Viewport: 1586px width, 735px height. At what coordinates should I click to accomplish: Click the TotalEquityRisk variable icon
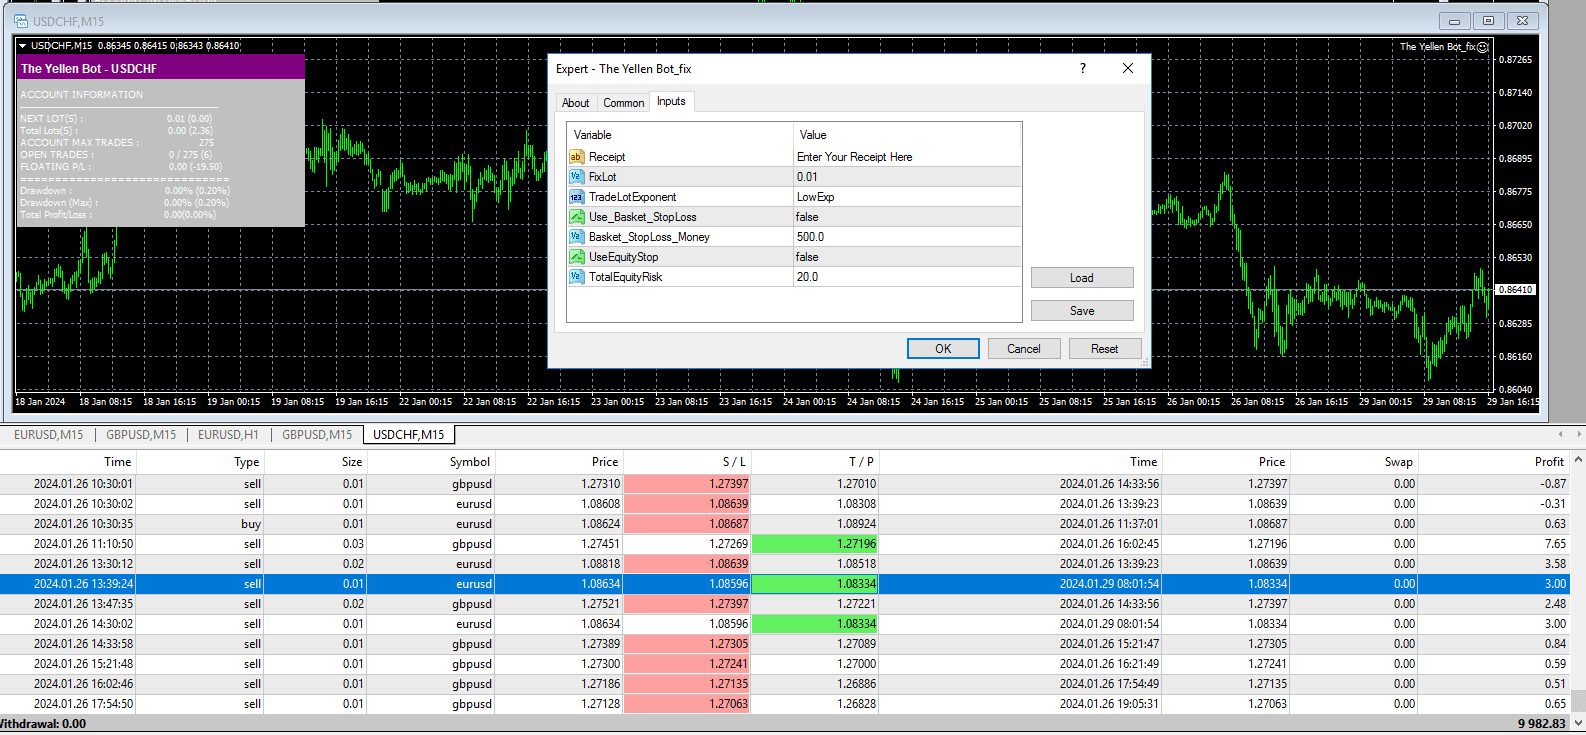pos(576,277)
